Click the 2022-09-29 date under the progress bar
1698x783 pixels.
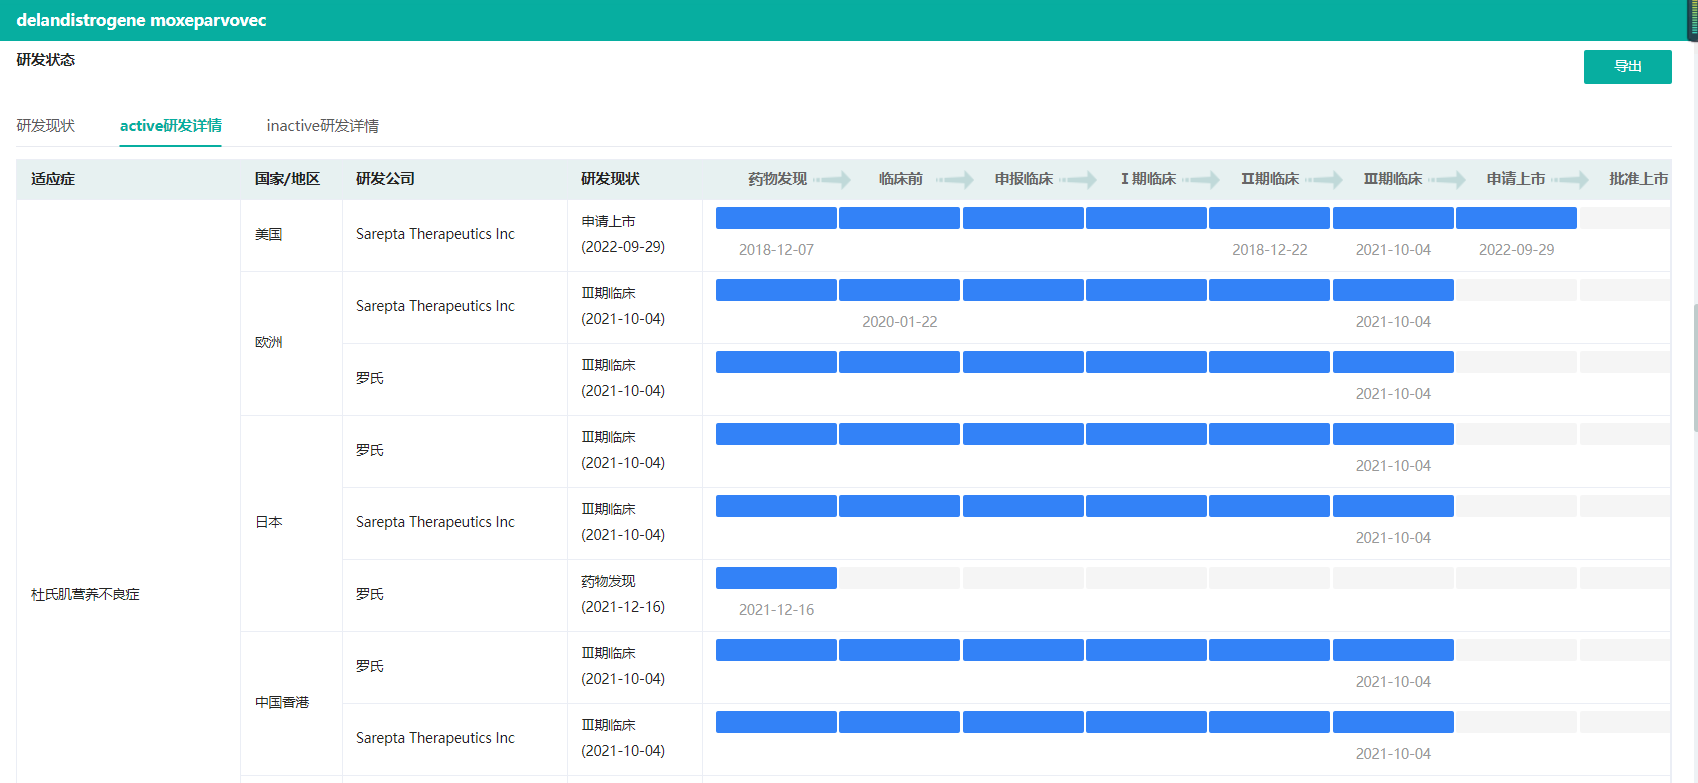(1516, 250)
